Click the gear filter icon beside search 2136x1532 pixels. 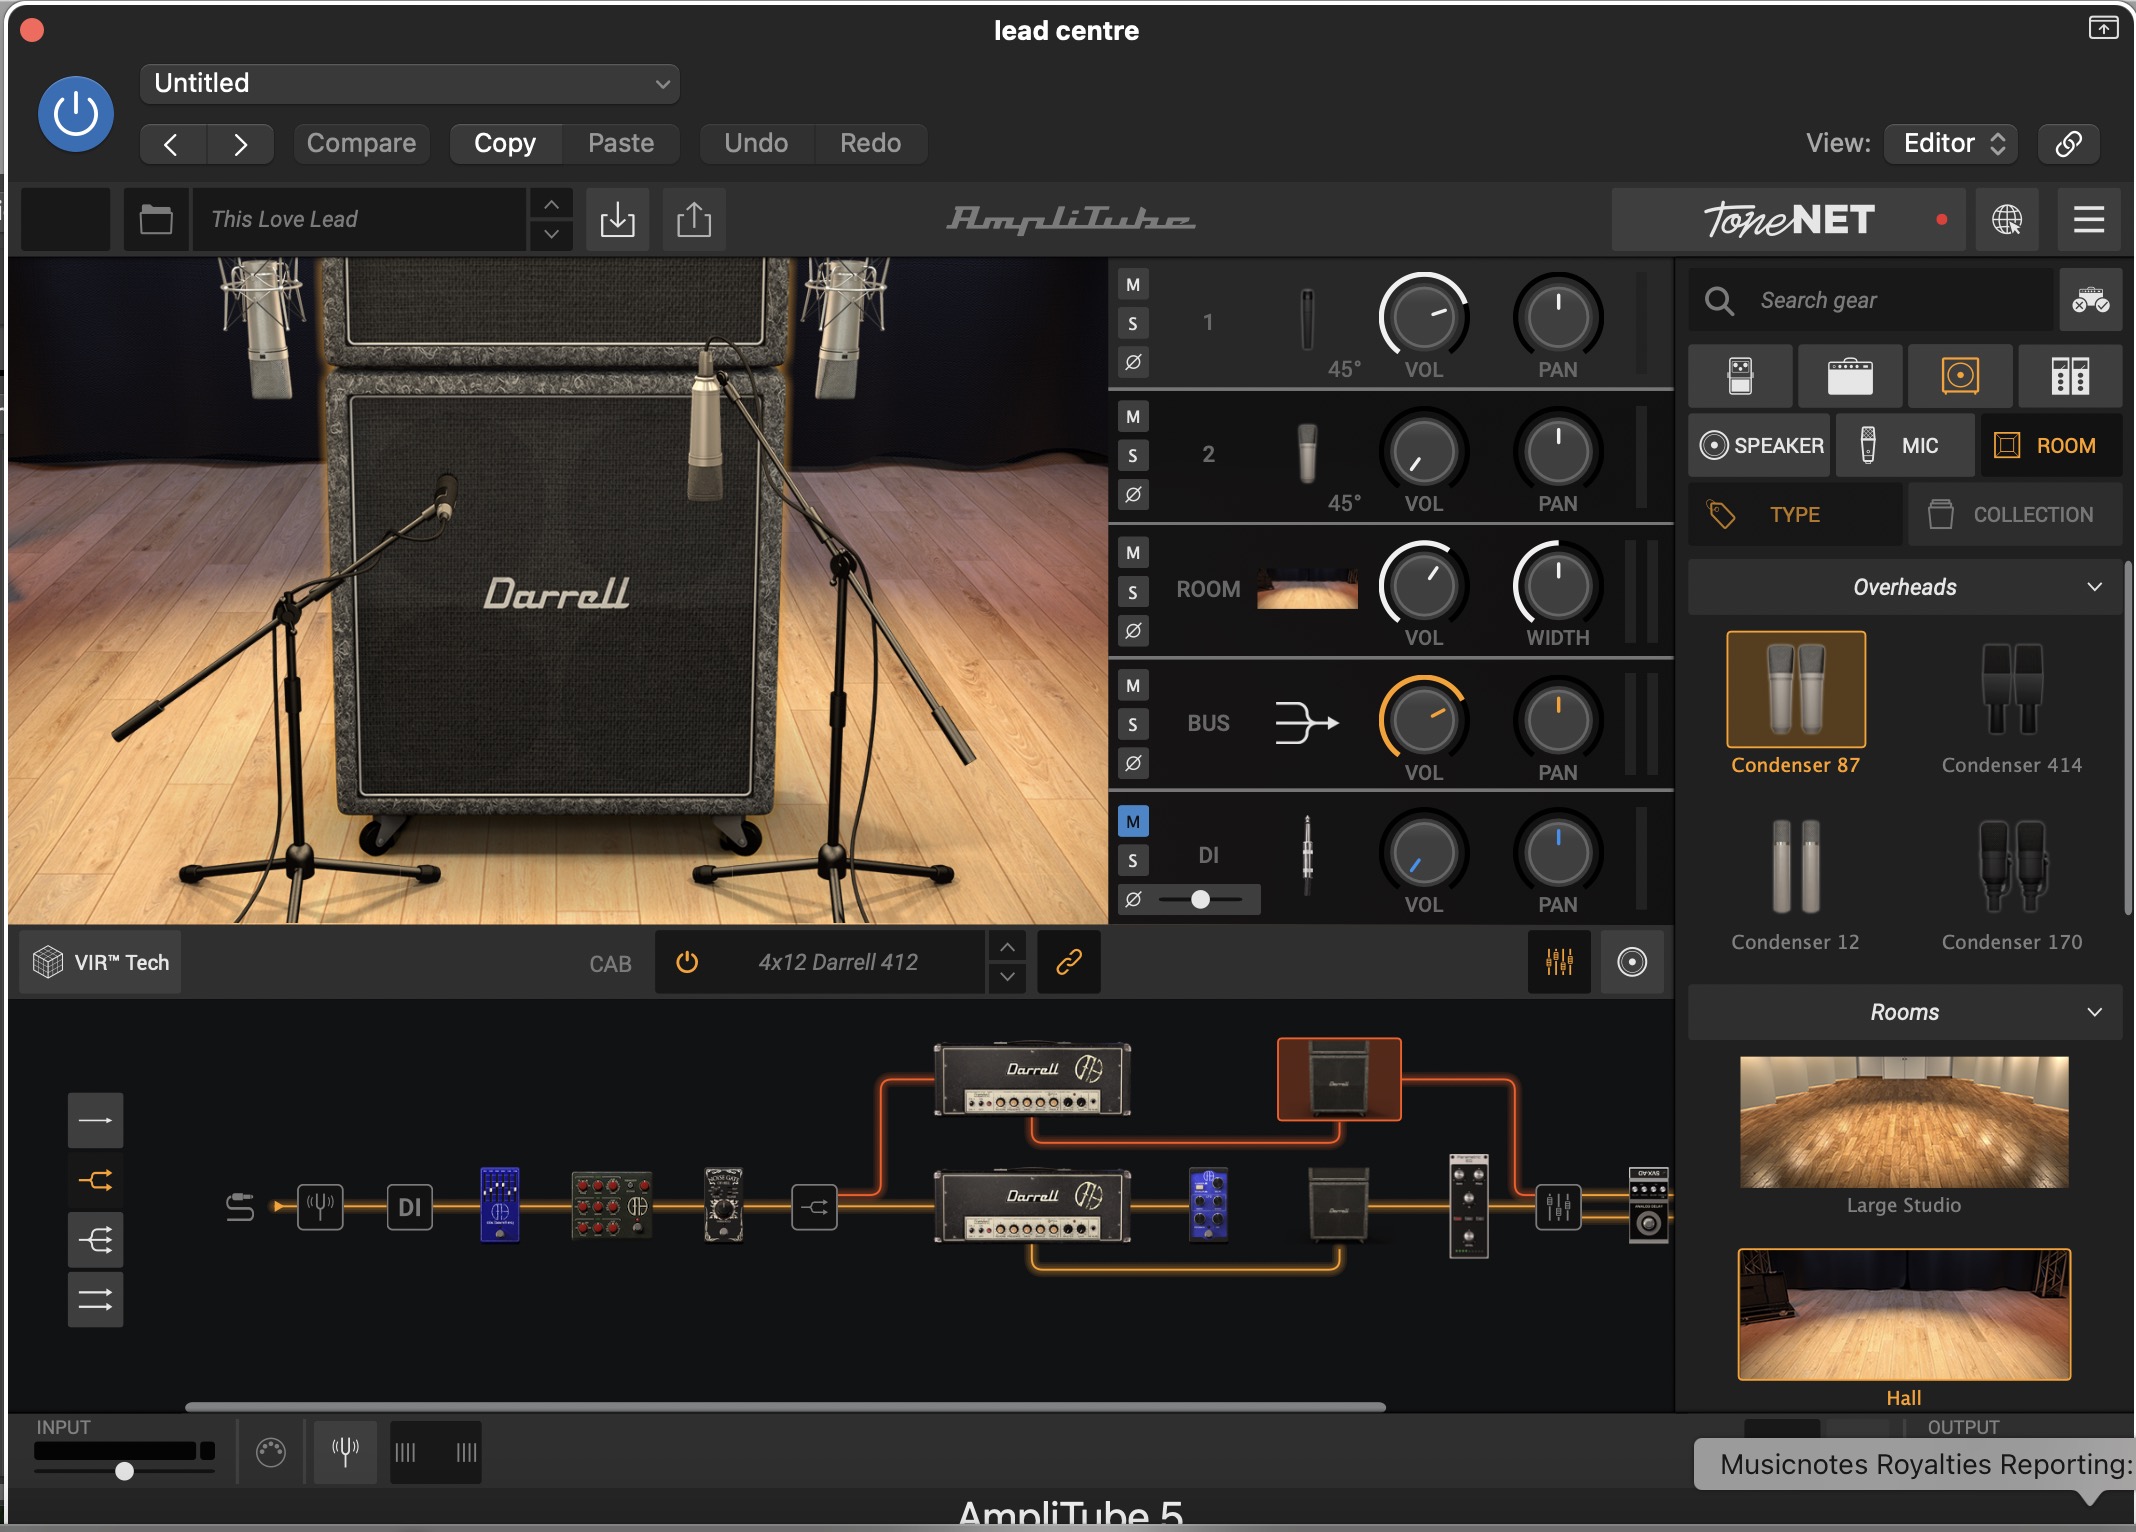coord(2091,300)
